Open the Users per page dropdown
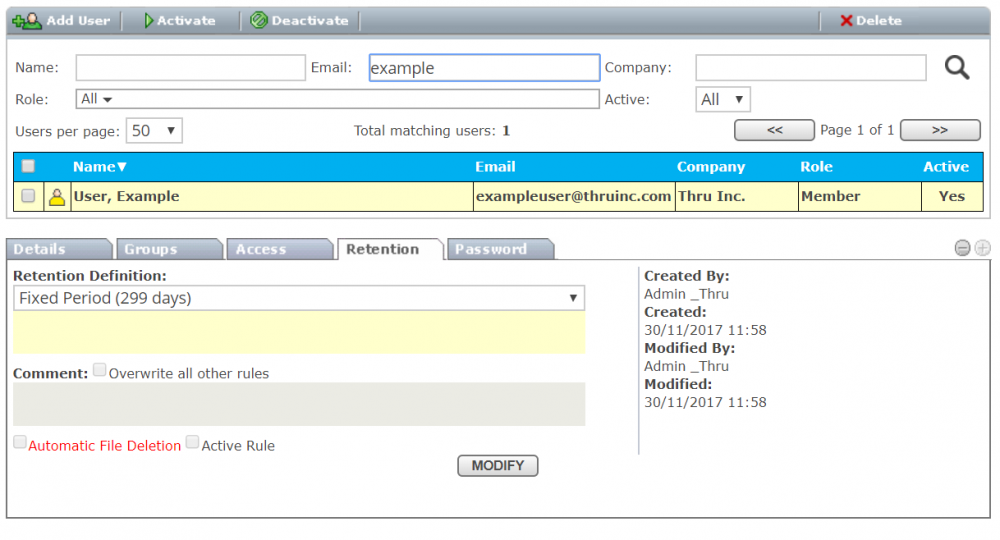 coord(154,131)
